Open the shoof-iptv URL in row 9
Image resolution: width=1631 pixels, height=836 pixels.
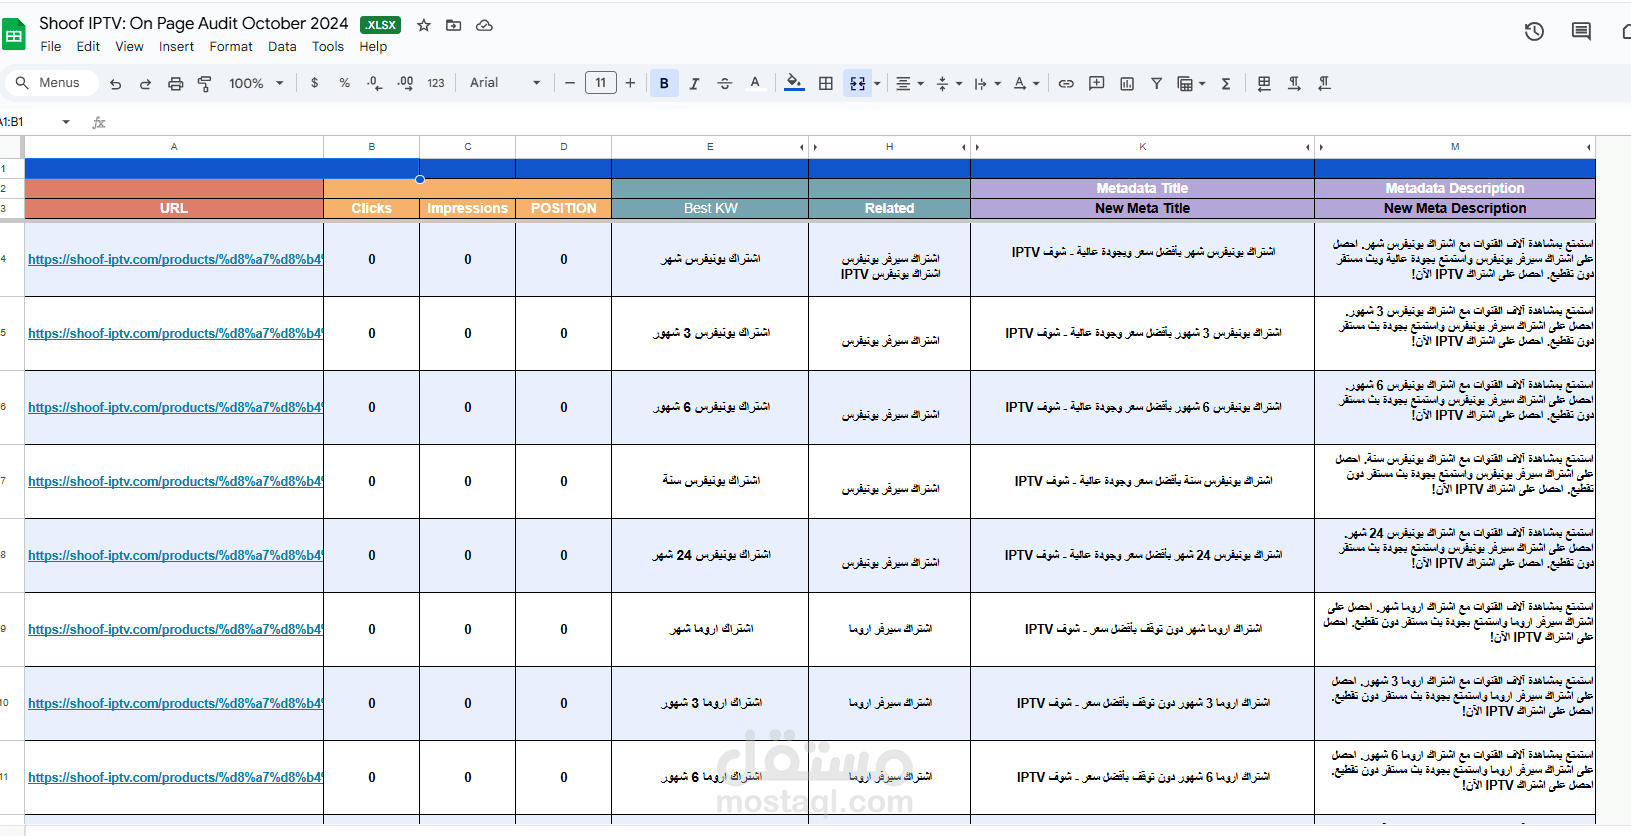tap(175, 629)
